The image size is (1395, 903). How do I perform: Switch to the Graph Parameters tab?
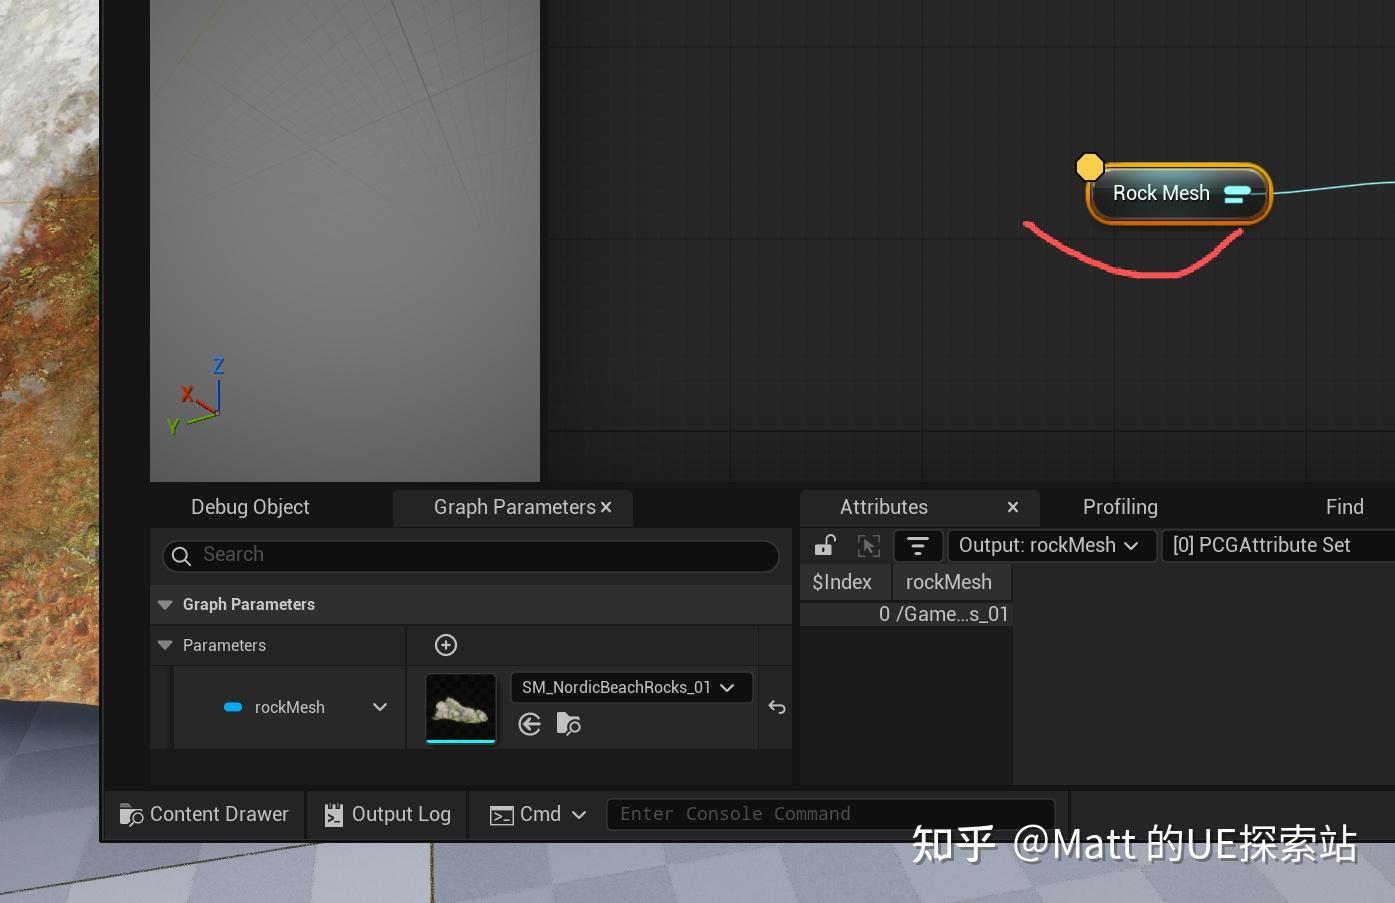514,507
